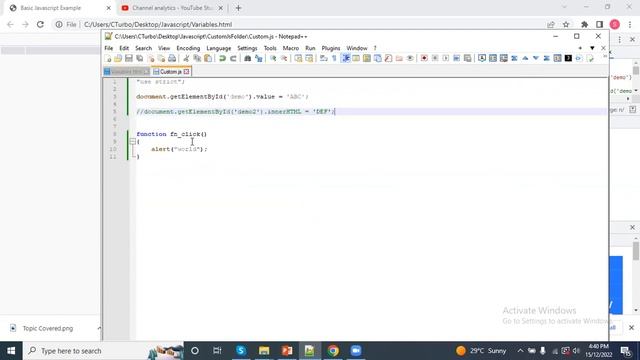The image size is (640, 360).
Task: Undo the last edit with the green arrow
Action: pos(222,59)
